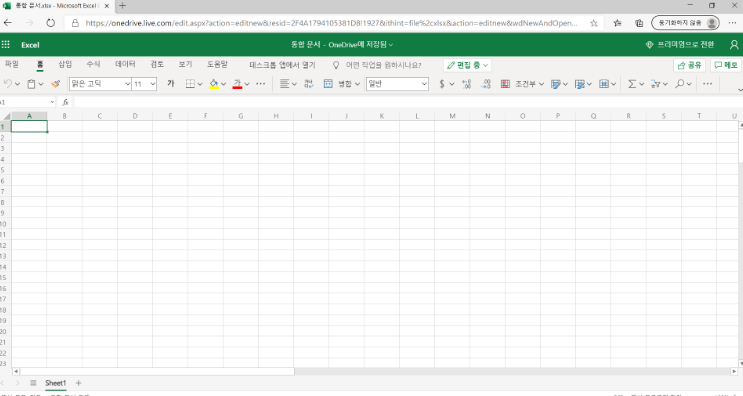Image resolution: width=743 pixels, height=396 pixels.
Task: Click the all sheets list icon
Action: pos(33,383)
